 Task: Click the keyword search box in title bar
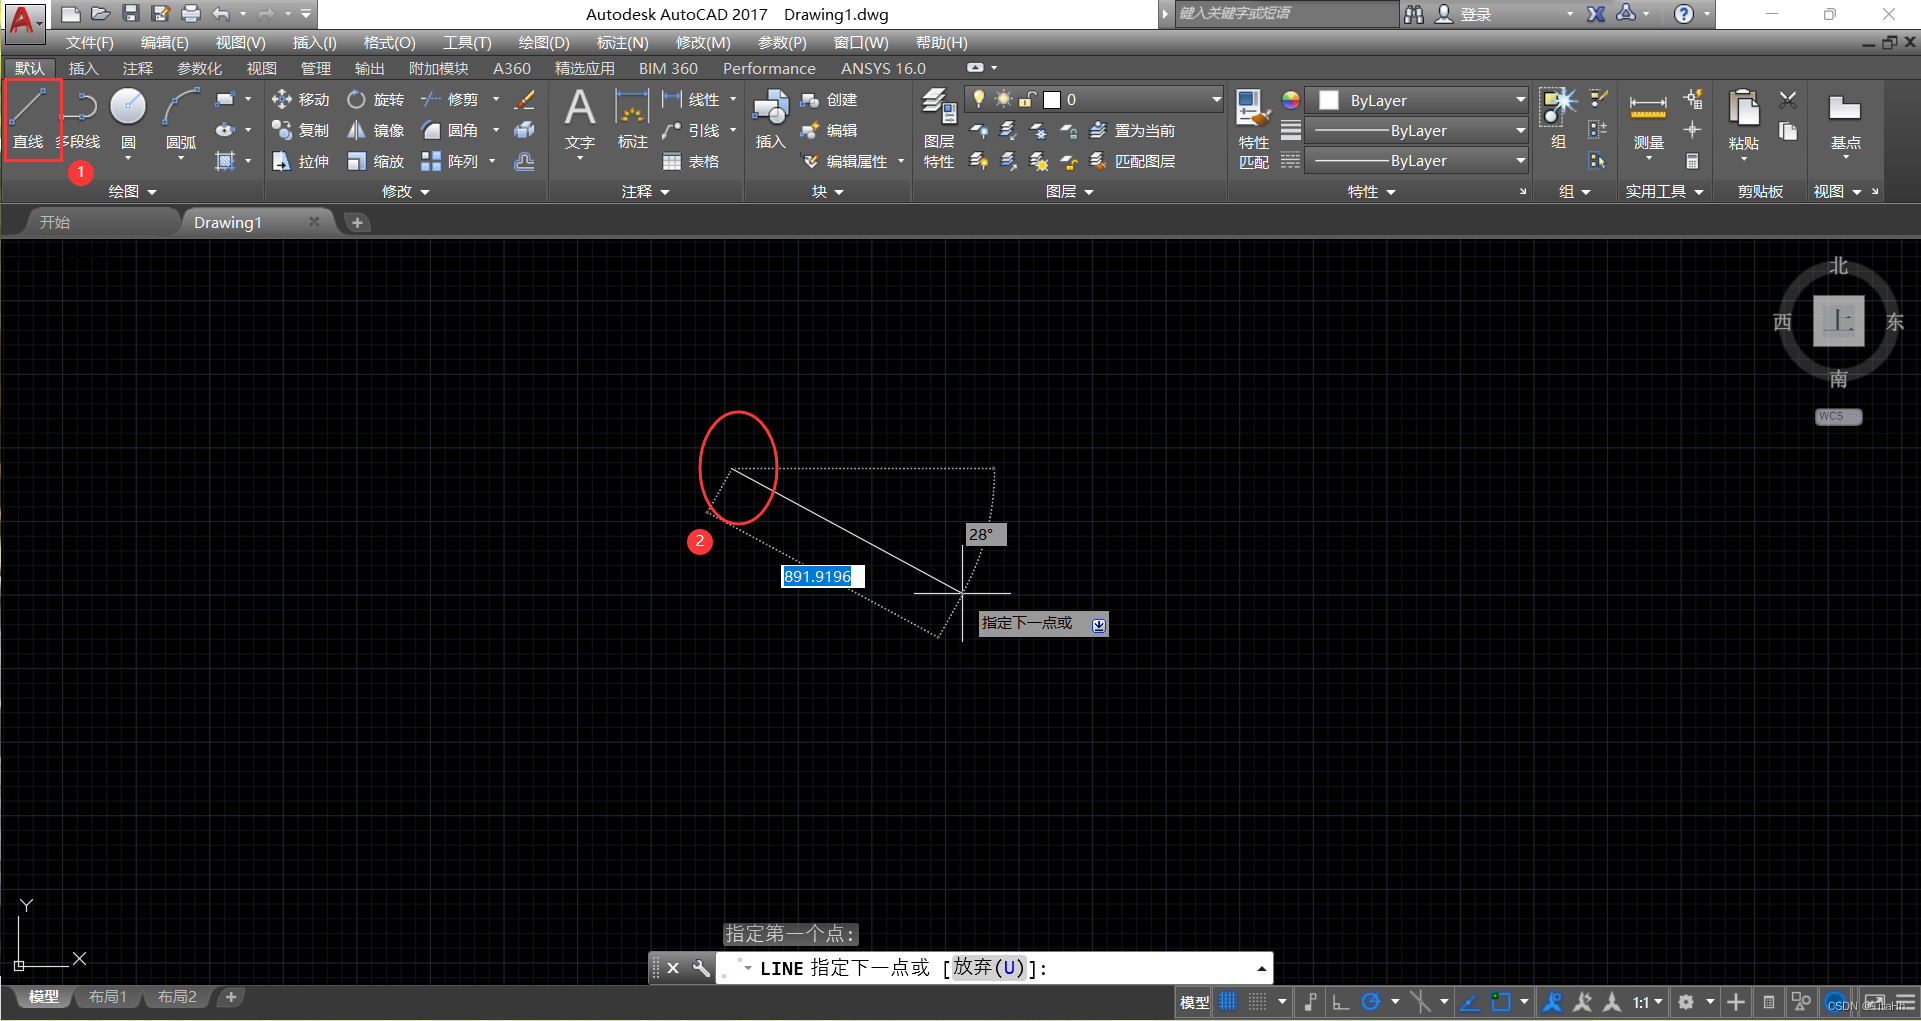(x=1286, y=14)
